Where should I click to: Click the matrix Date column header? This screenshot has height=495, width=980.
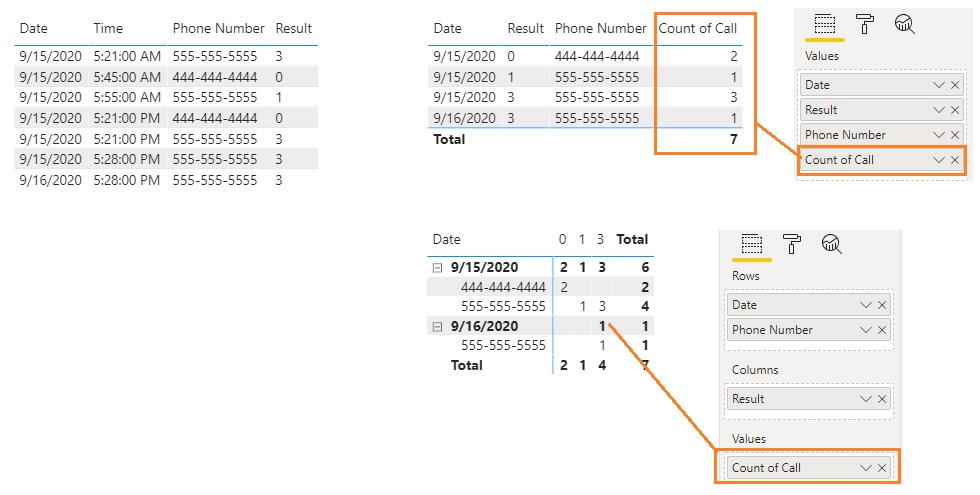click(x=446, y=239)
